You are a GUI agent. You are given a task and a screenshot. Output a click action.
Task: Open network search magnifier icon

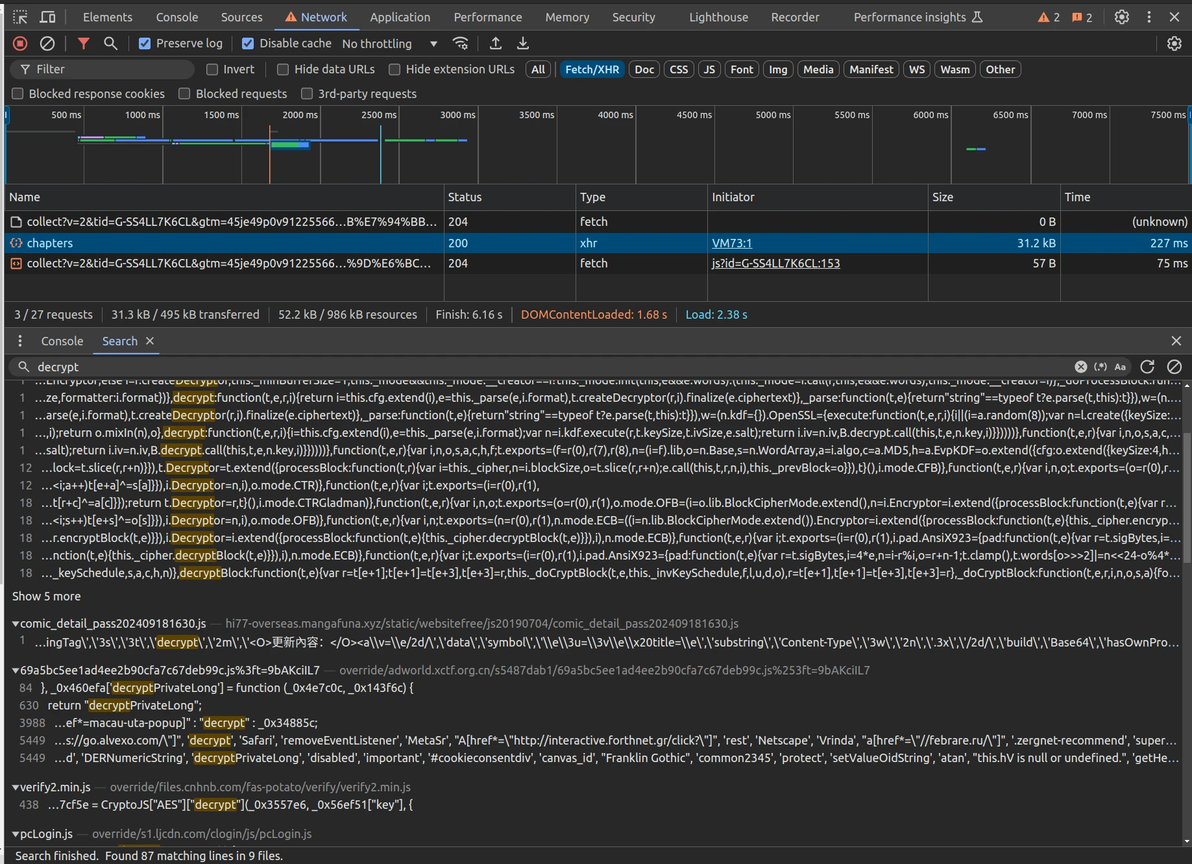[x=110, y=43]
